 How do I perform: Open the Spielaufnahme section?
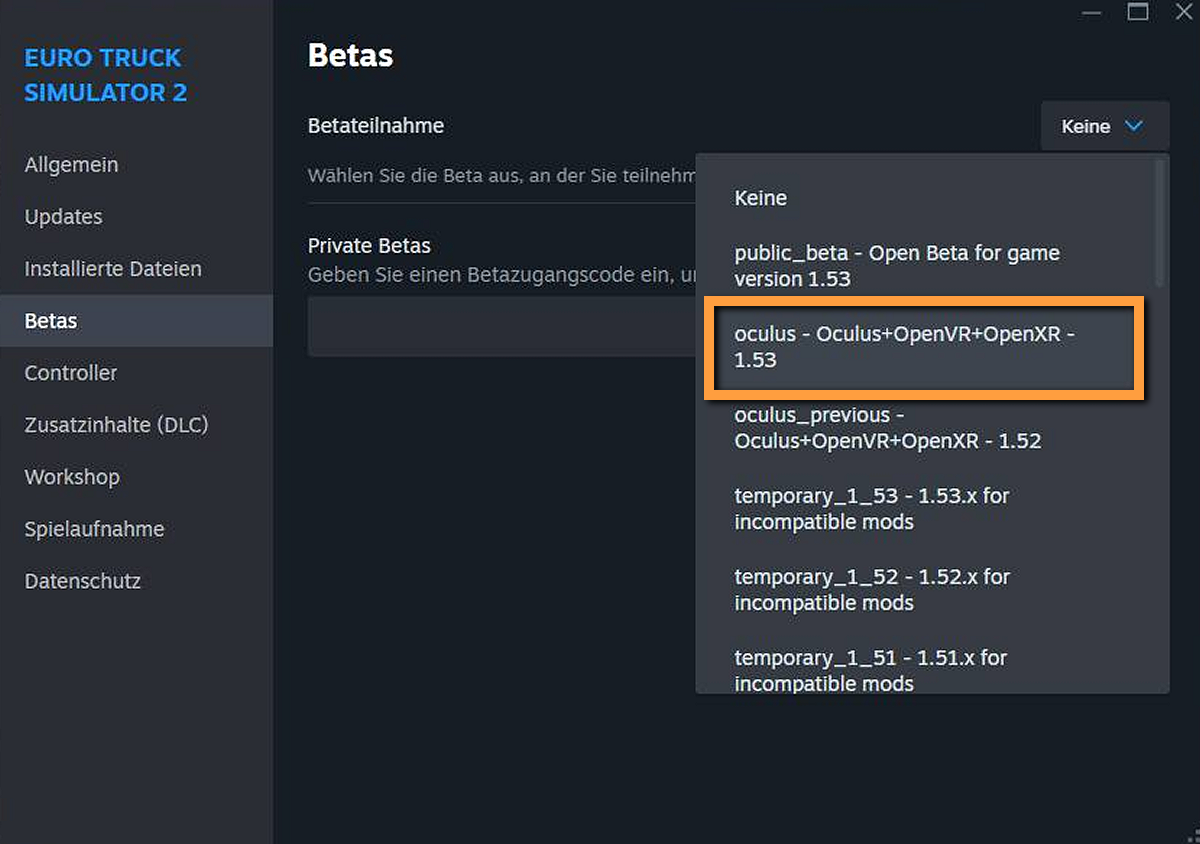pyautogui.click(x=136, y=529)
